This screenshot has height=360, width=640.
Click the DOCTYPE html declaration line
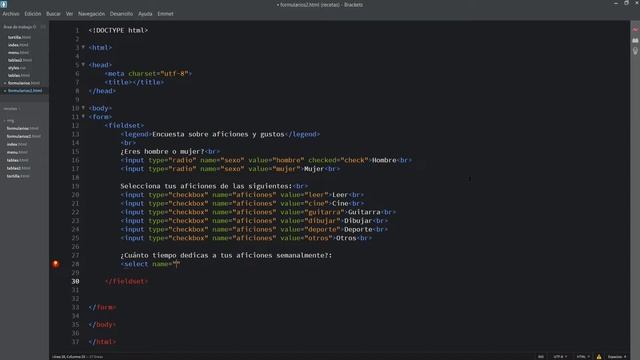118,30
